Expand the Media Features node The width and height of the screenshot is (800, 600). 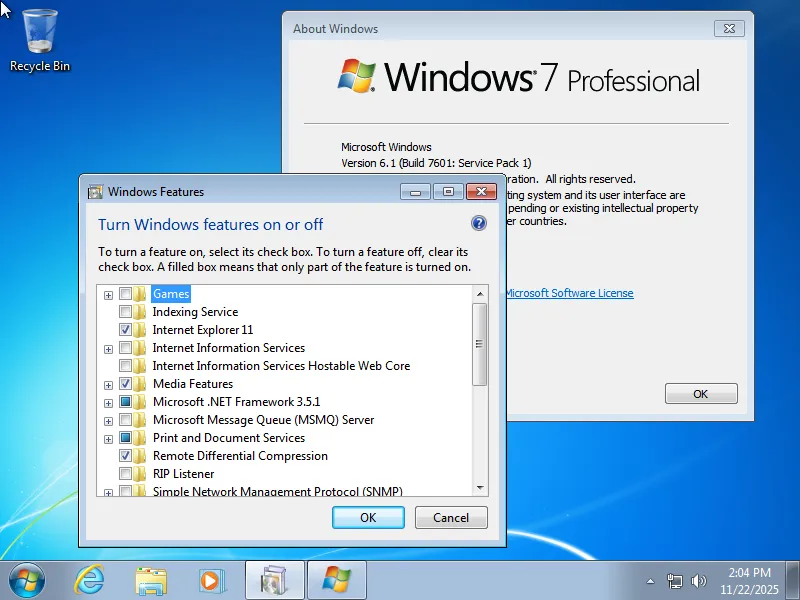108,385
